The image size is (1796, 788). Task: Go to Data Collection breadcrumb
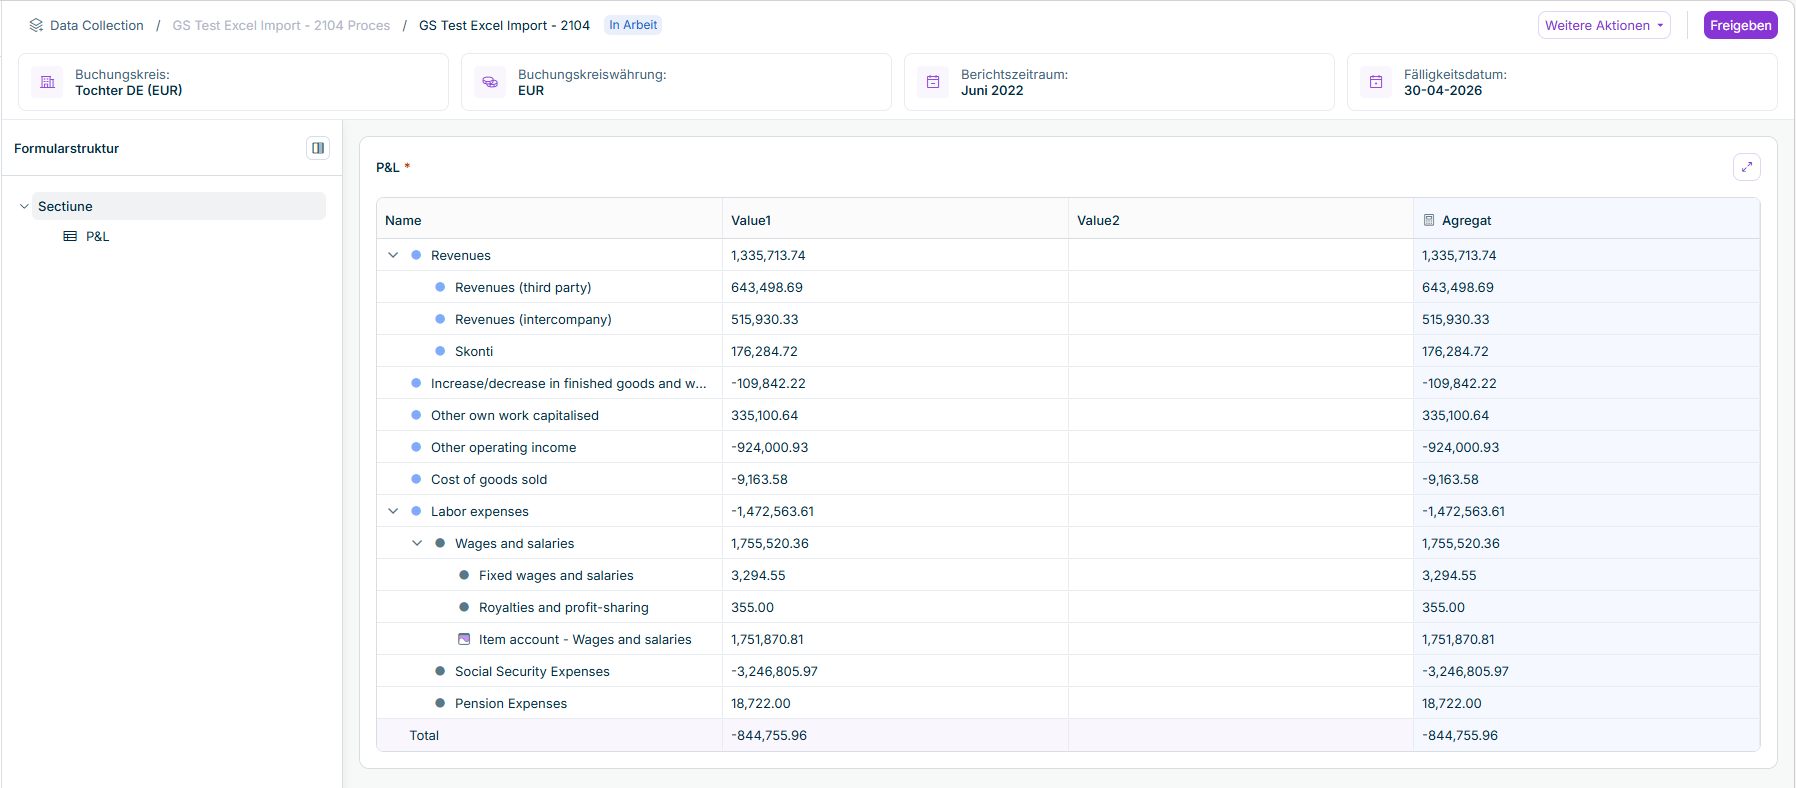click(x=96, y=26)
